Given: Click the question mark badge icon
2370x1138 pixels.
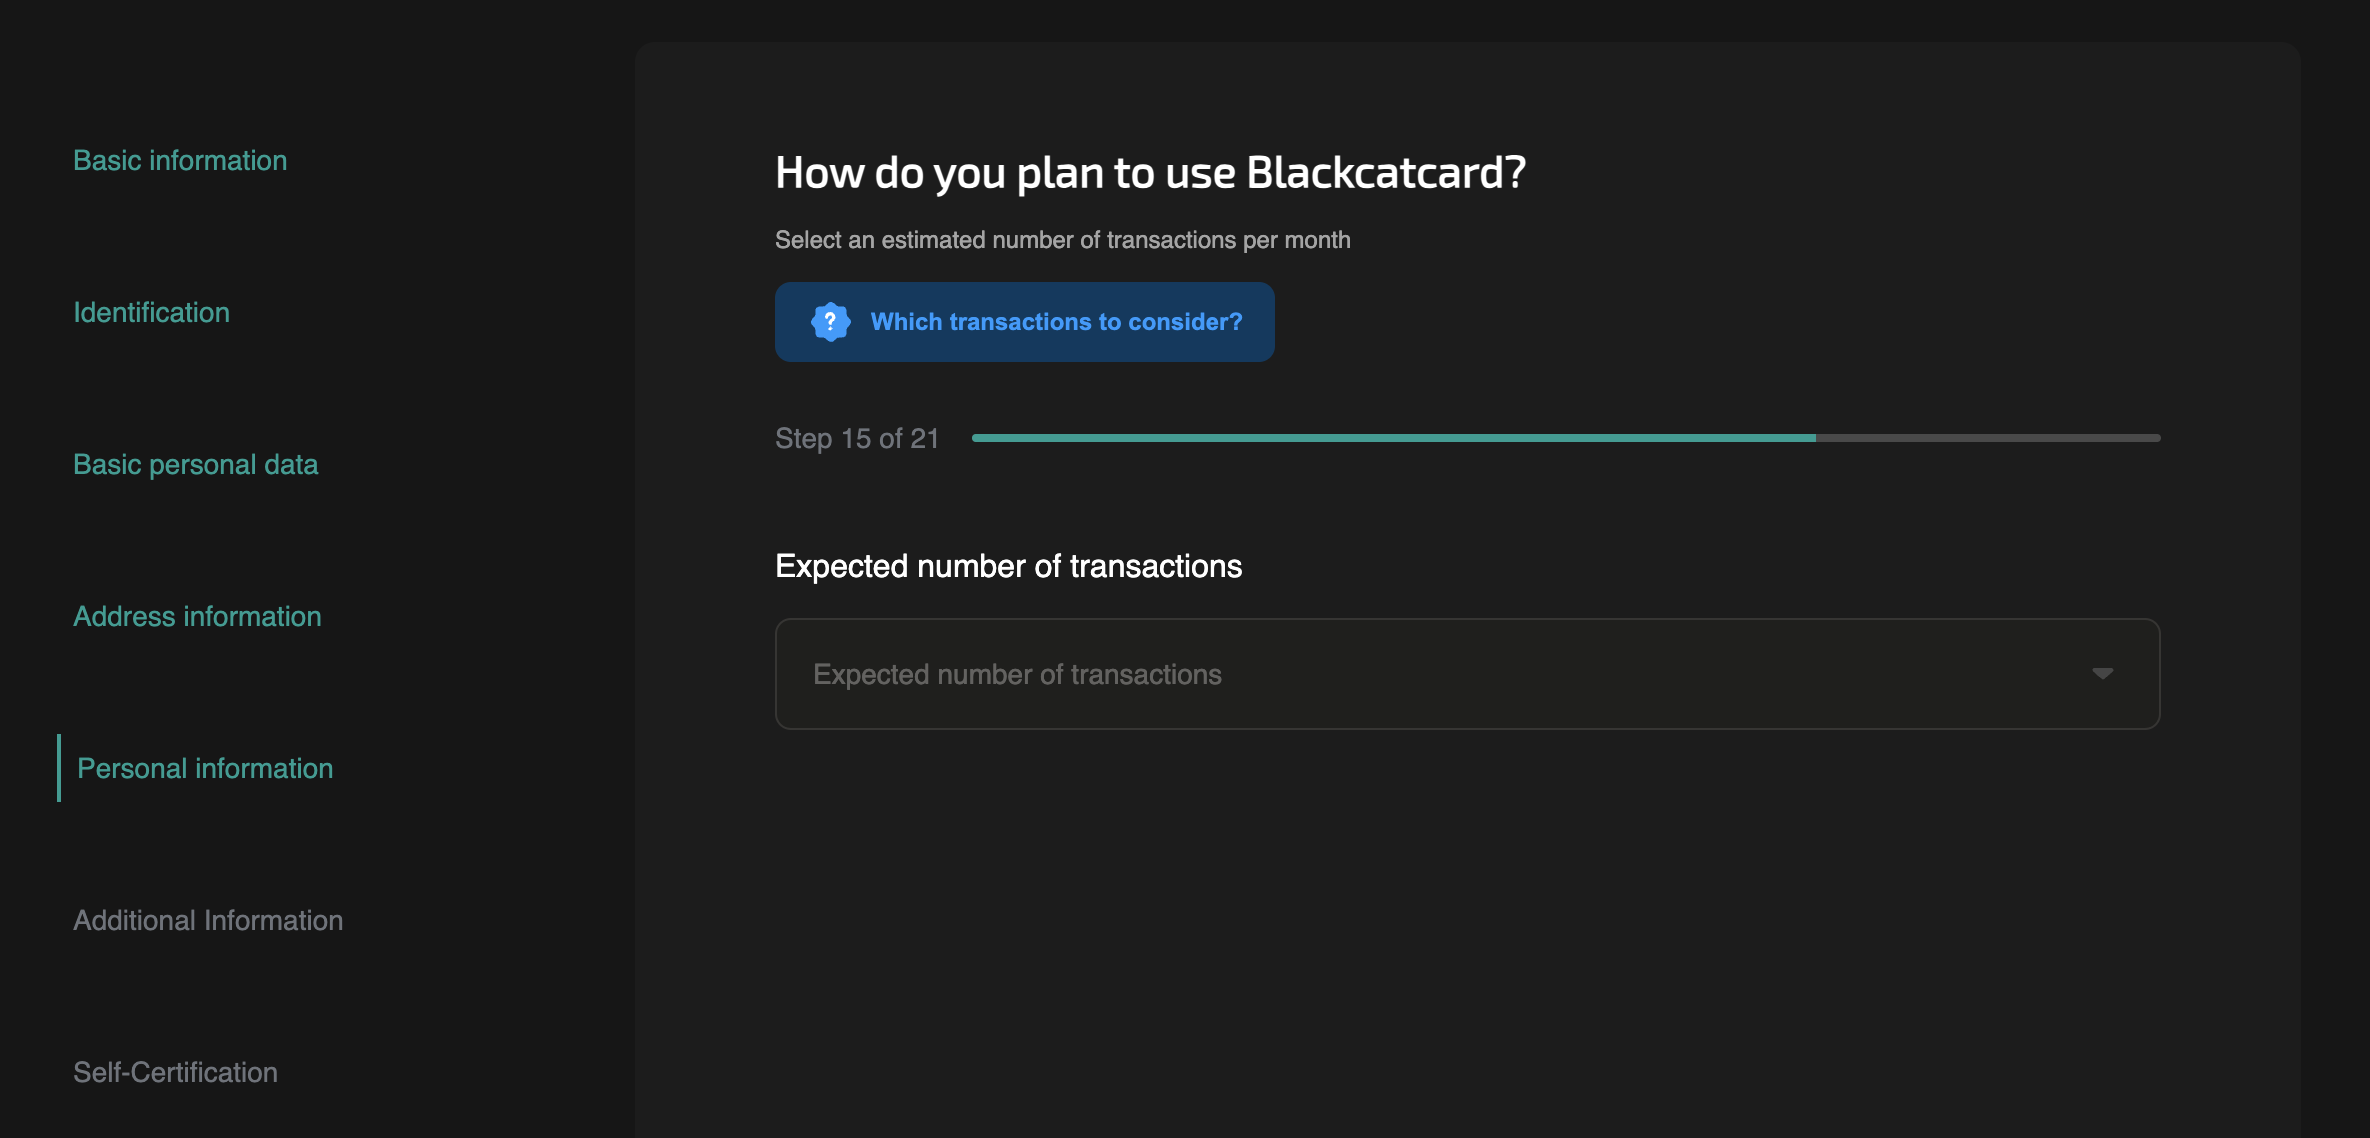Looking at the screenshot, I should pos(830,322).
